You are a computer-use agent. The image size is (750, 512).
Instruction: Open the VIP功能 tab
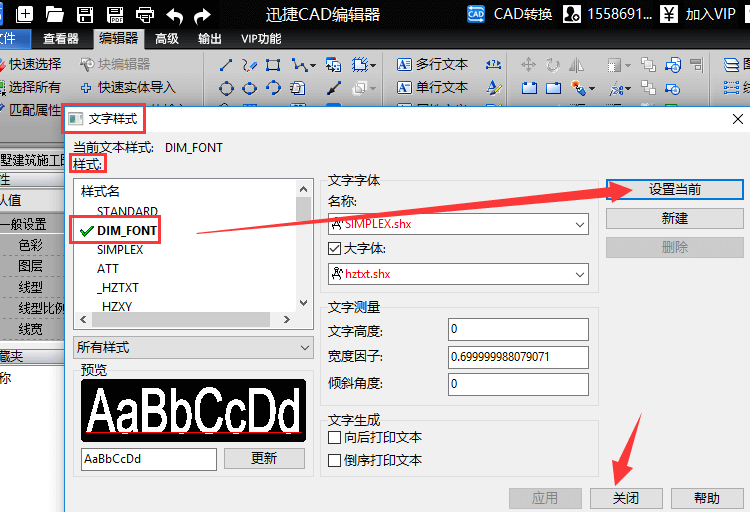(261, 39)
